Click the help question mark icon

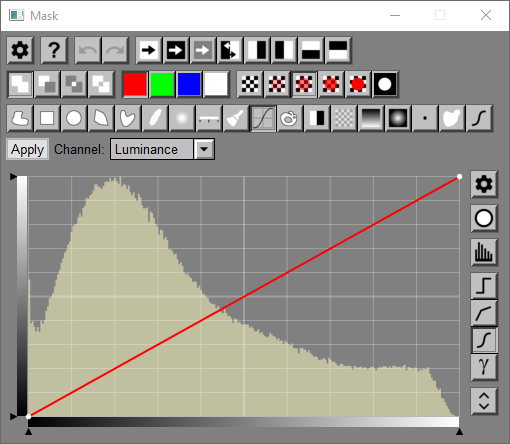click(54, 50)
